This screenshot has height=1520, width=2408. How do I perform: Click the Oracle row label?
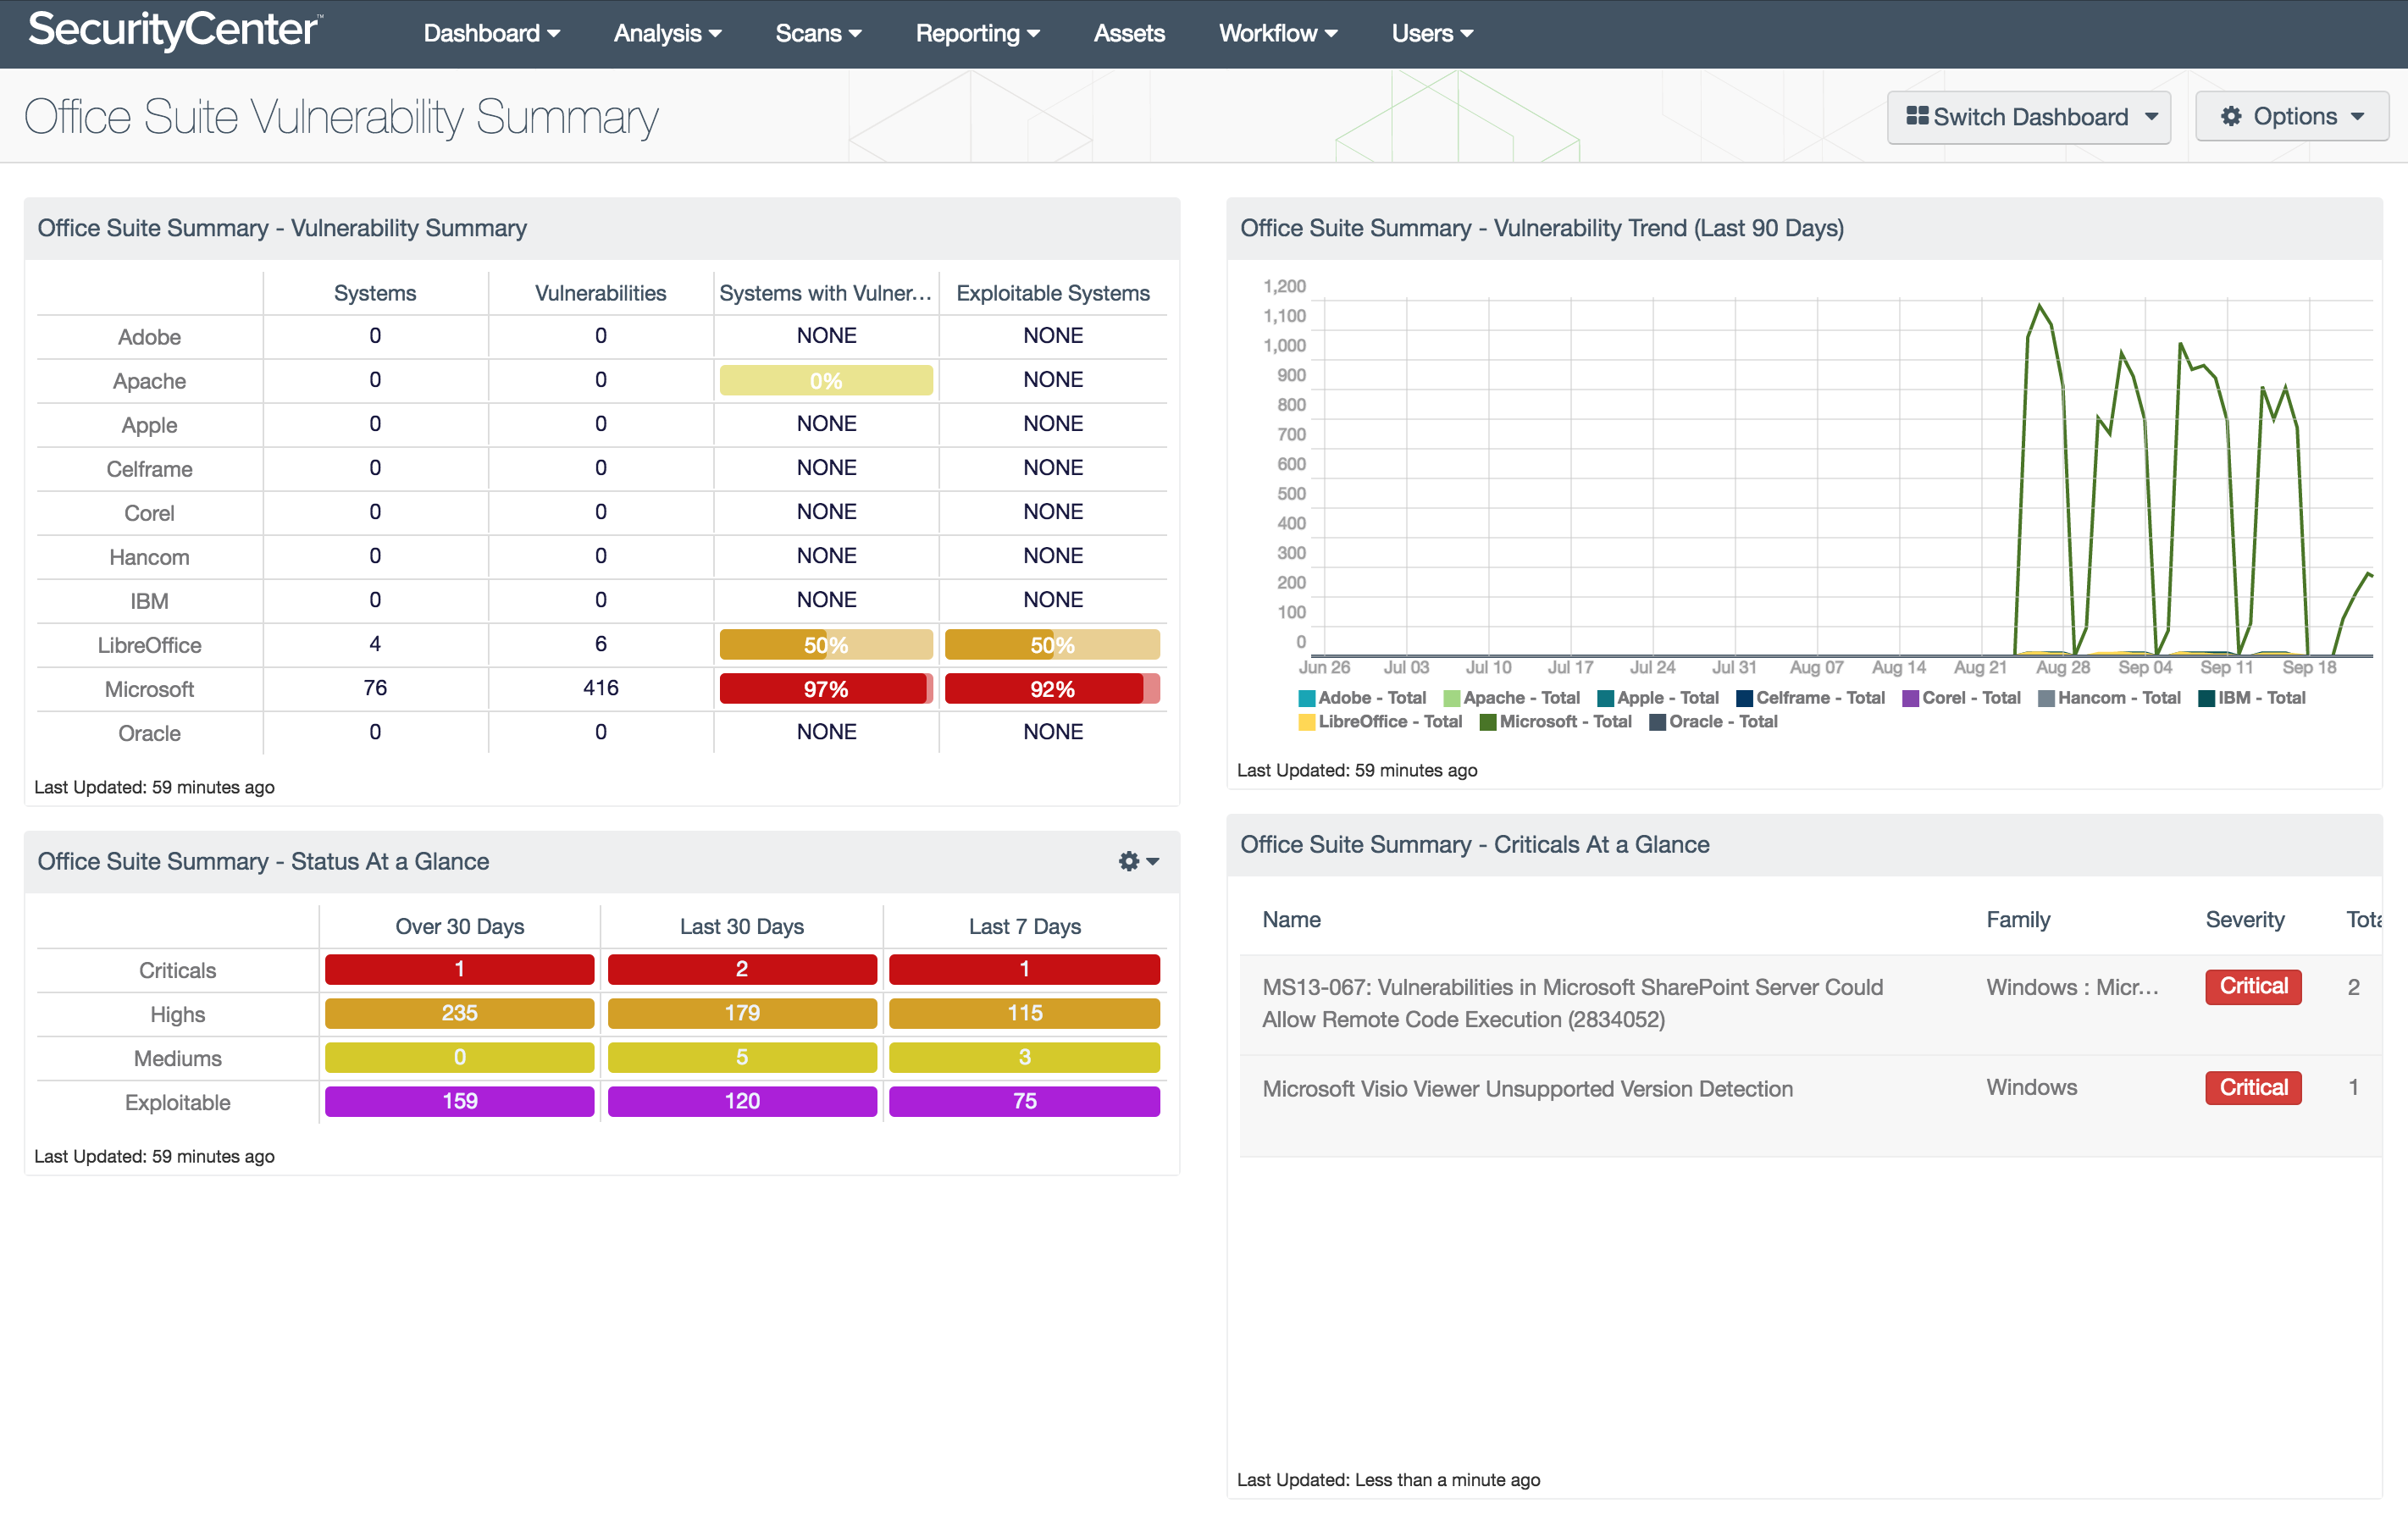(149, 733)
